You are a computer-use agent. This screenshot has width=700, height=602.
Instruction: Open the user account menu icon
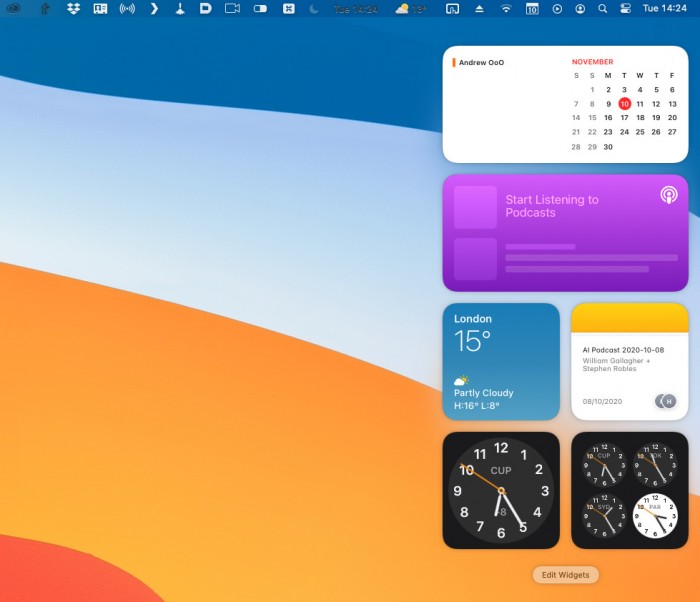click(580, 9)
